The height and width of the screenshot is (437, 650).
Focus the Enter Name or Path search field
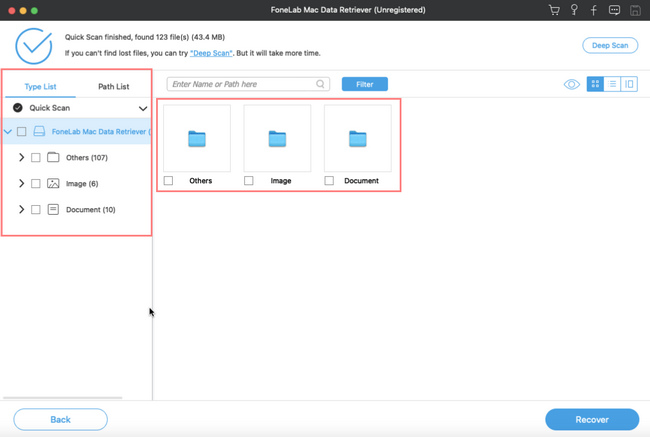click(x=248, y=84)
